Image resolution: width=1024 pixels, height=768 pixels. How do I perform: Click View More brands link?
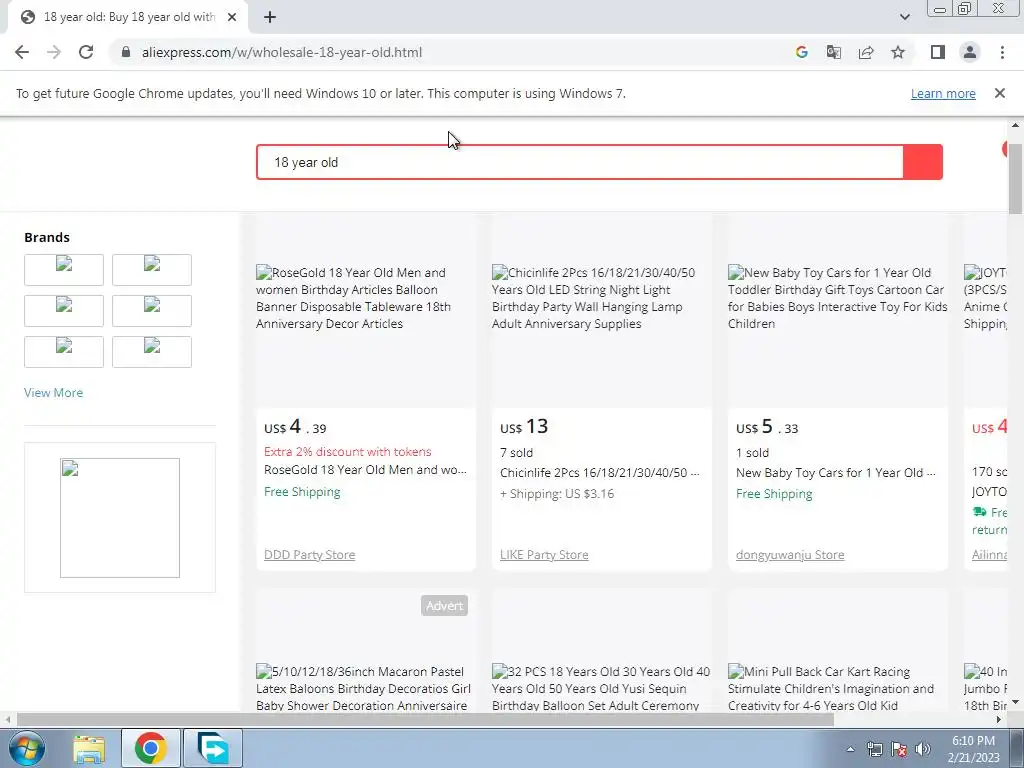[x=54, y=392]
